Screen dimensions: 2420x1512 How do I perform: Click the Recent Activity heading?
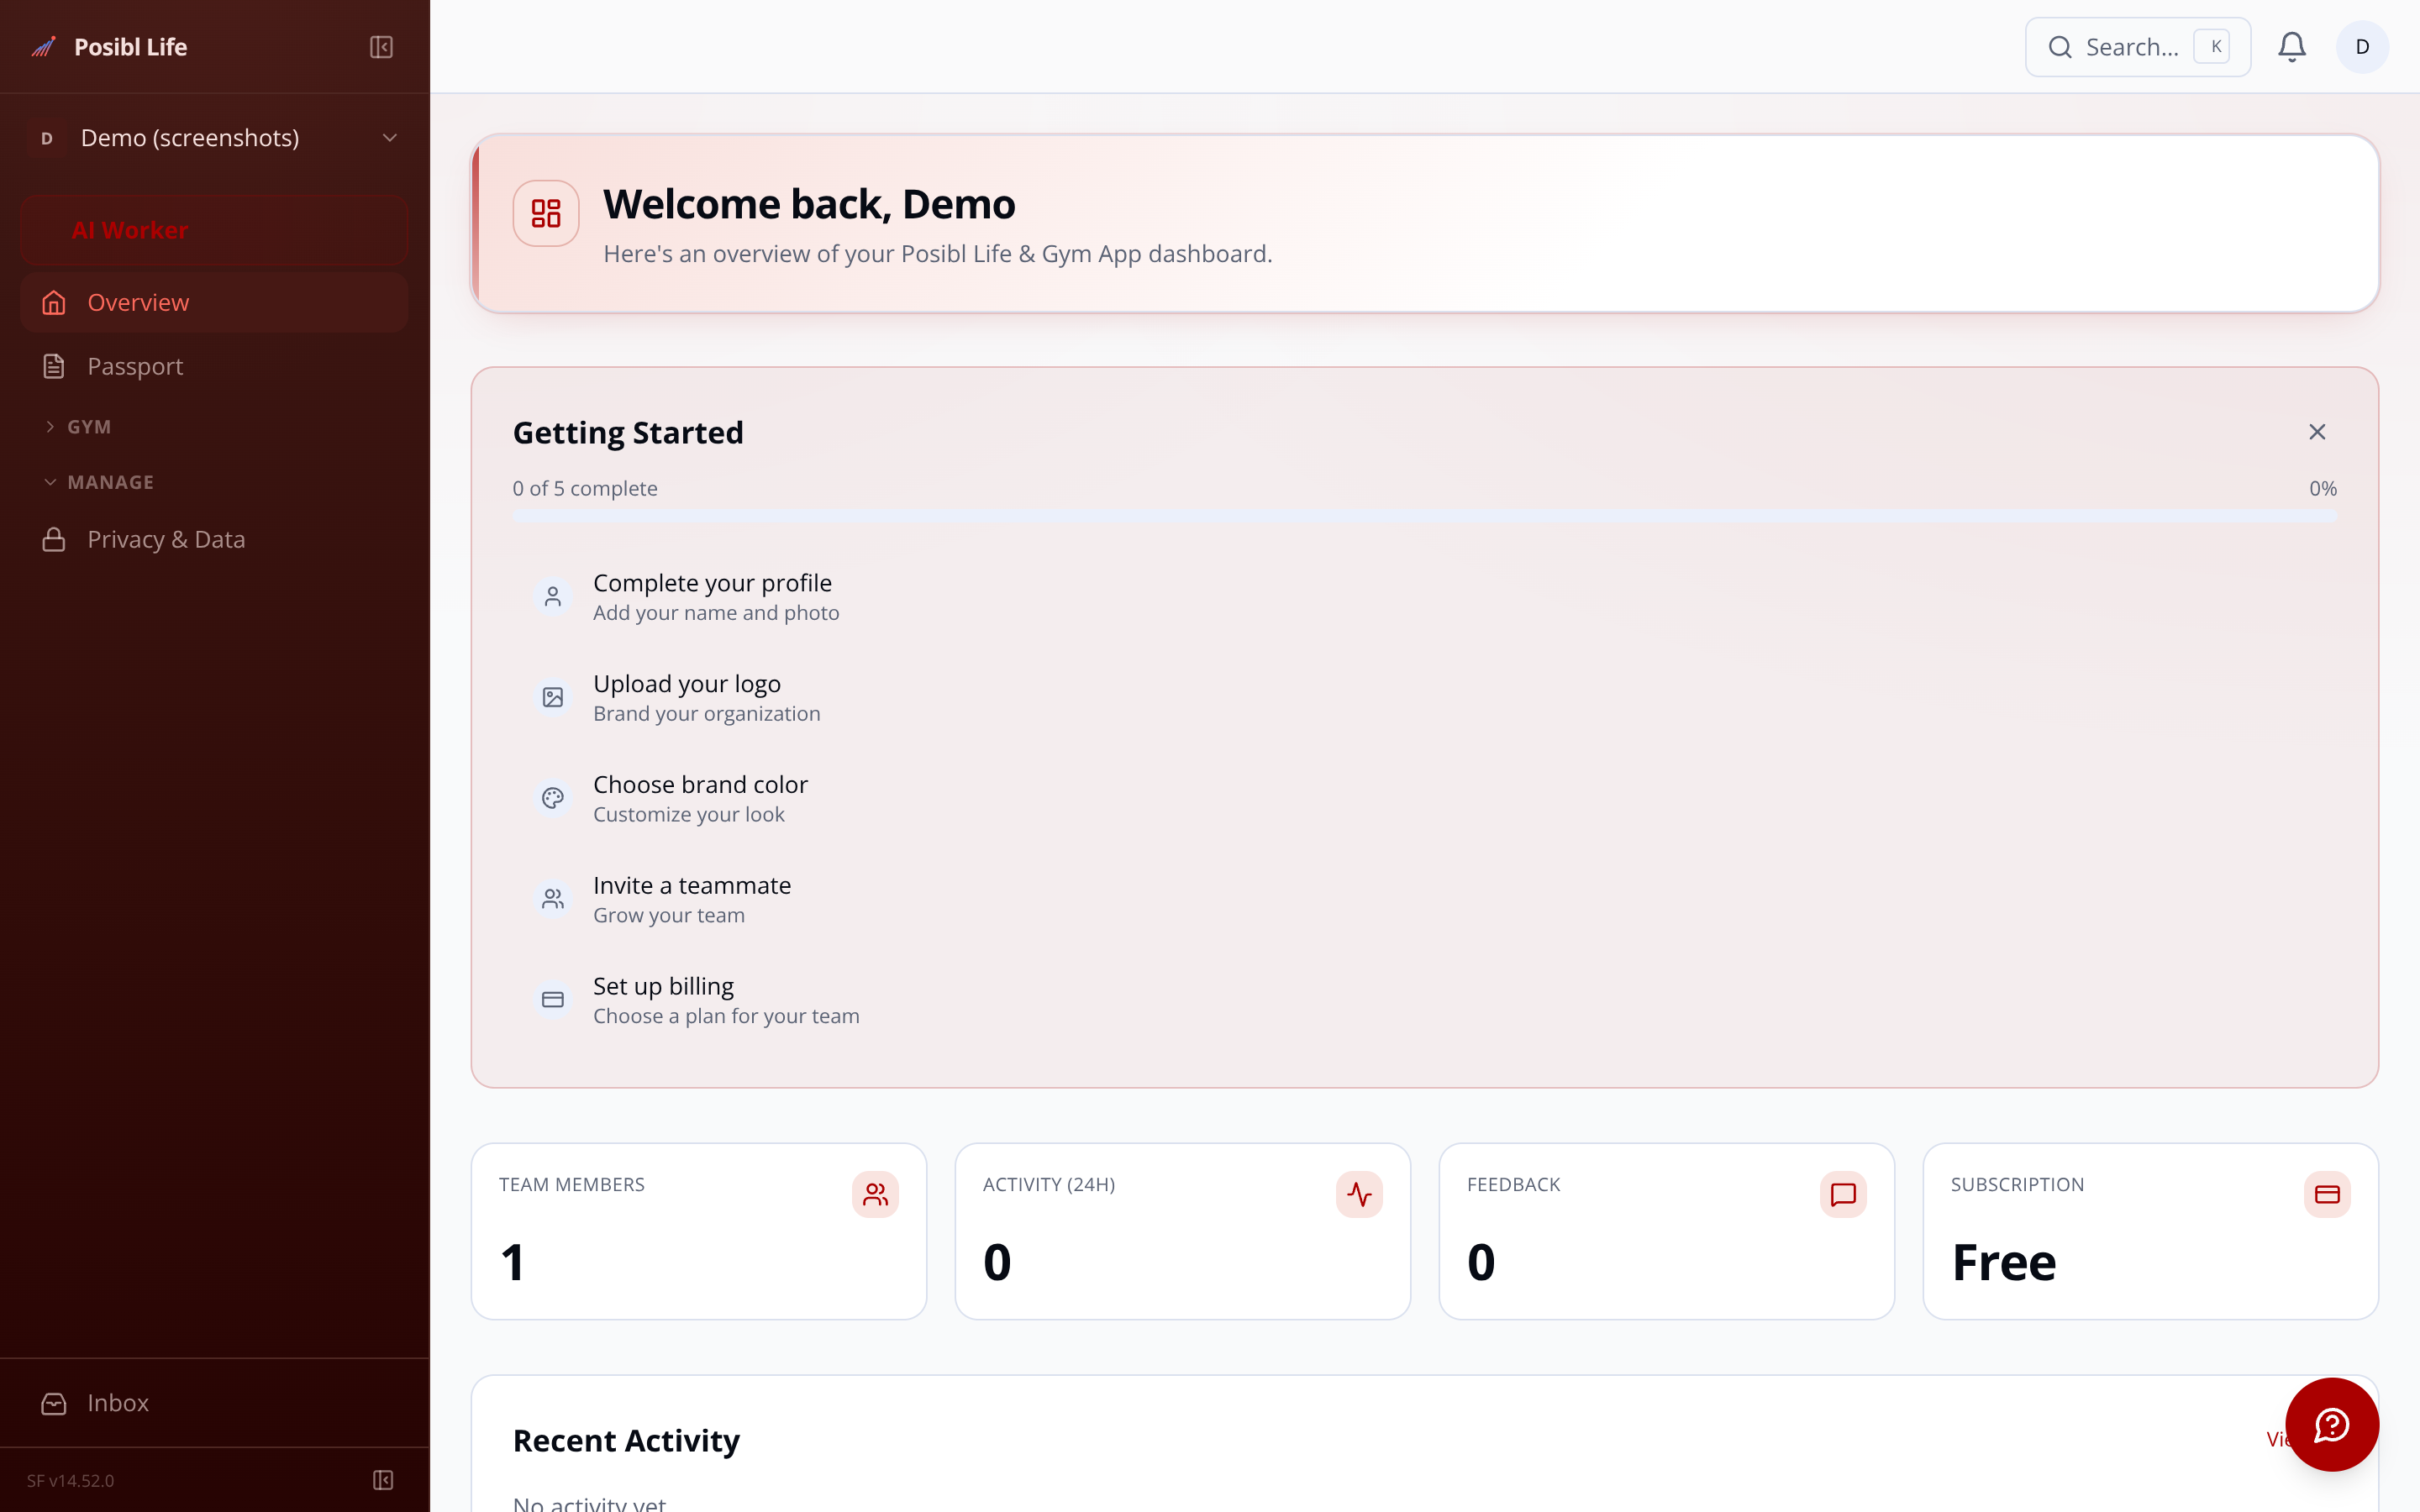[x=626, y=1440]
